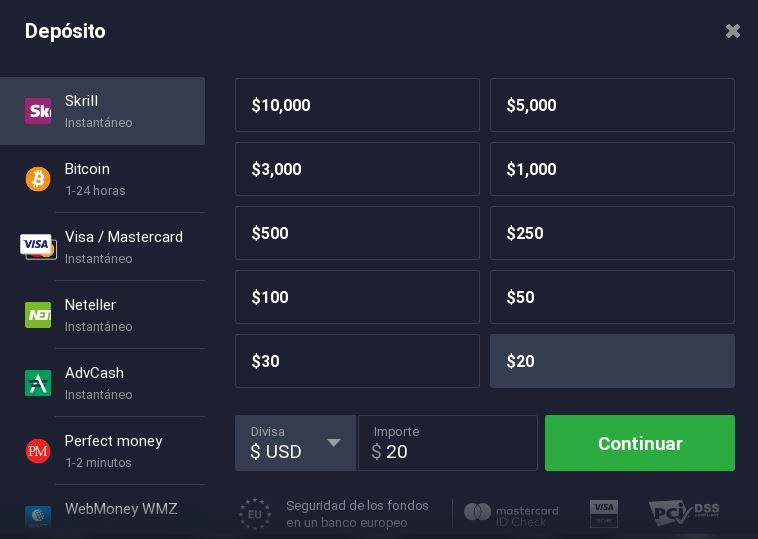Choose the $5,000 preset amount
The image size is (758, 539).
pyautogui.click(x=612, y=105)
